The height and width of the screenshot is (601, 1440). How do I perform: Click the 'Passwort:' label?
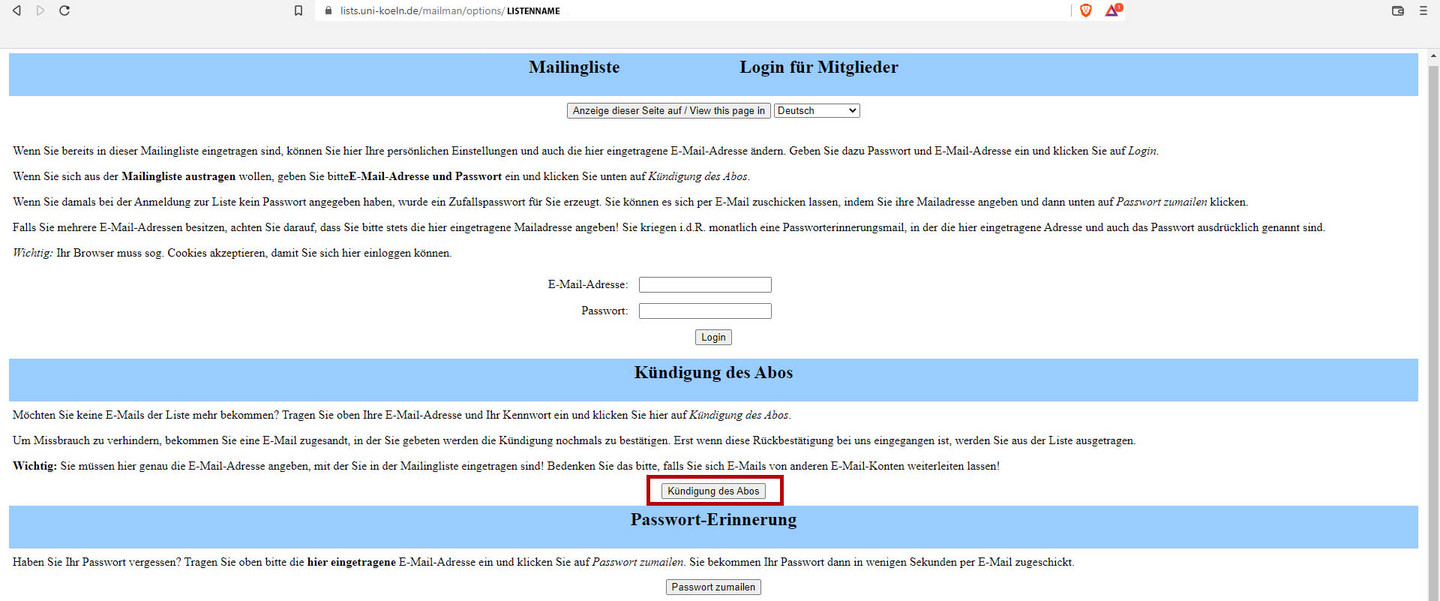coord(605,311)
